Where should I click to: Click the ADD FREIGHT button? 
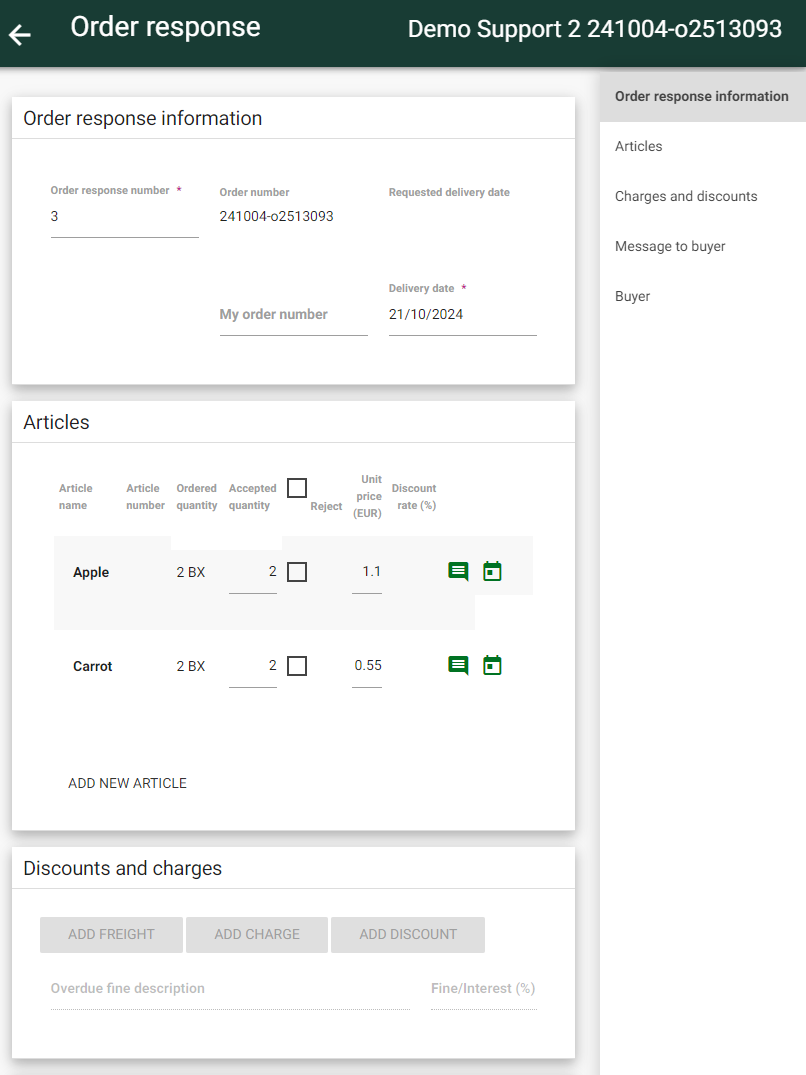(x=111, y=934)
